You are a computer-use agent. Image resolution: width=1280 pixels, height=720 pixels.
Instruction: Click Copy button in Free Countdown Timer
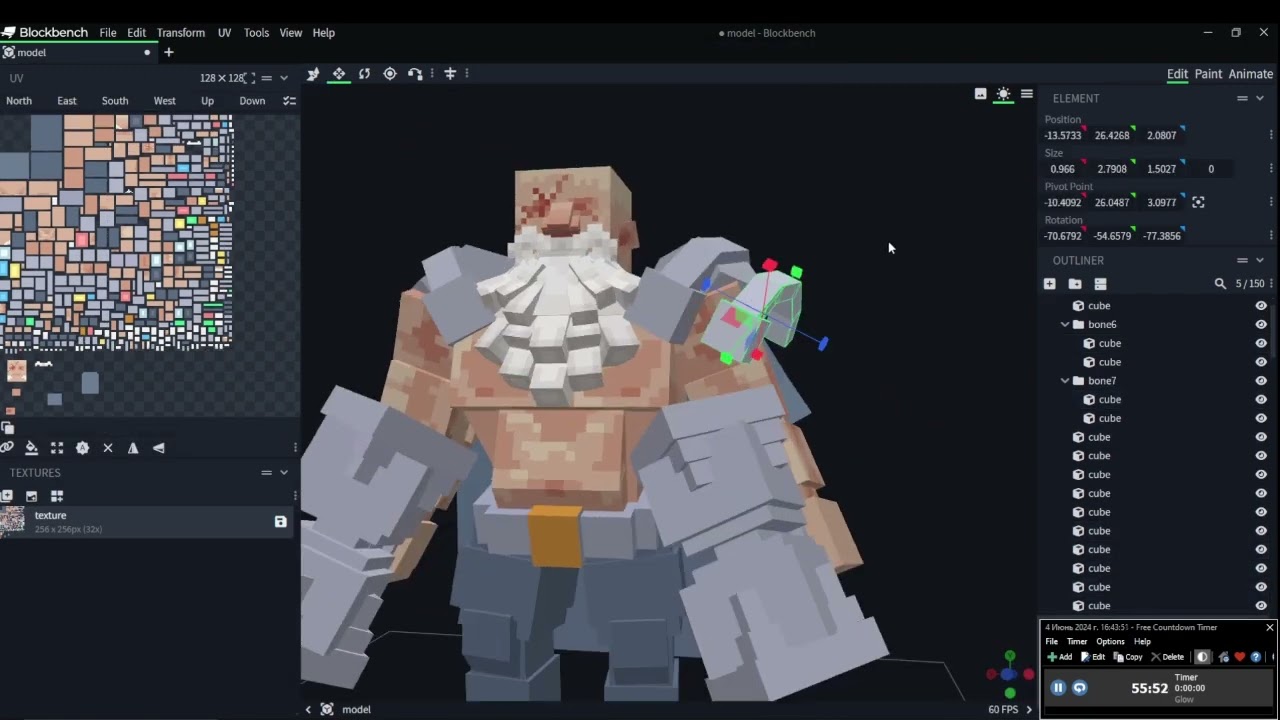(x=1127, y=657)
